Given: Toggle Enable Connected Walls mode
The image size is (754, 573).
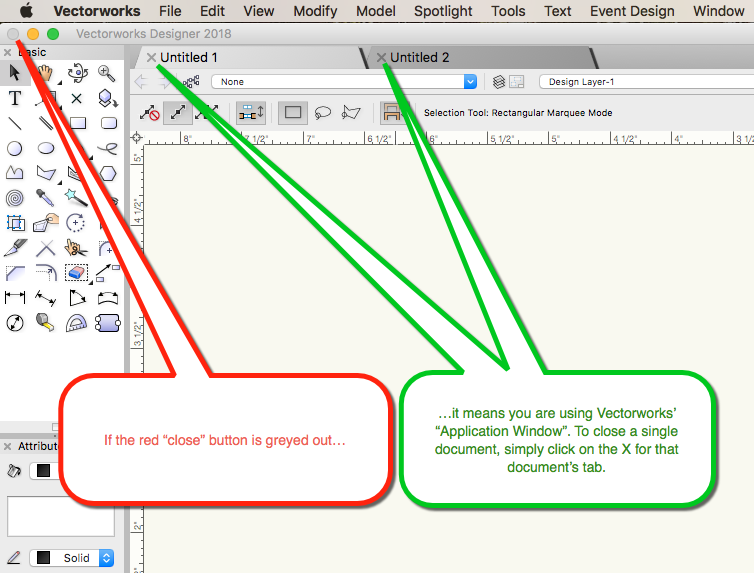Looking at the screenshot, I should 251,113.
